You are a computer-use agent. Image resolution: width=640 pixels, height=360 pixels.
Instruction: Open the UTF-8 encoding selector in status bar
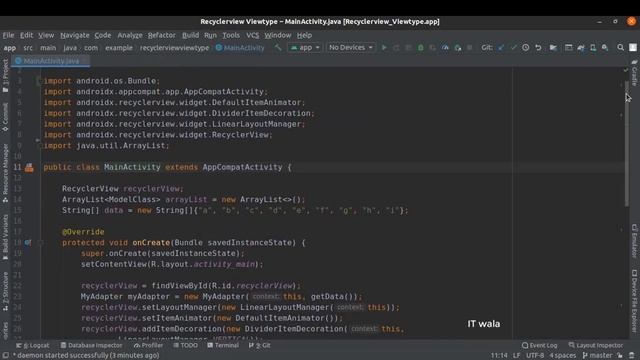(535, 356)
